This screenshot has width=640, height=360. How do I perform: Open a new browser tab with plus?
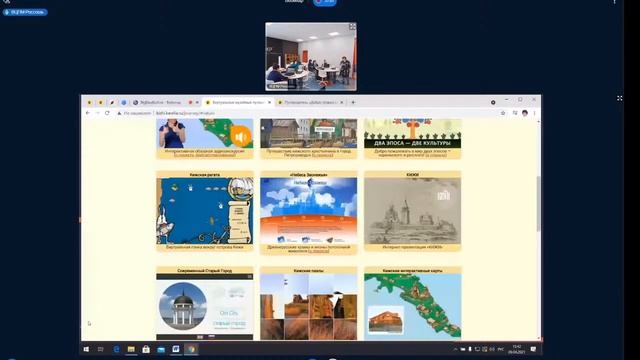coord(353,102)
